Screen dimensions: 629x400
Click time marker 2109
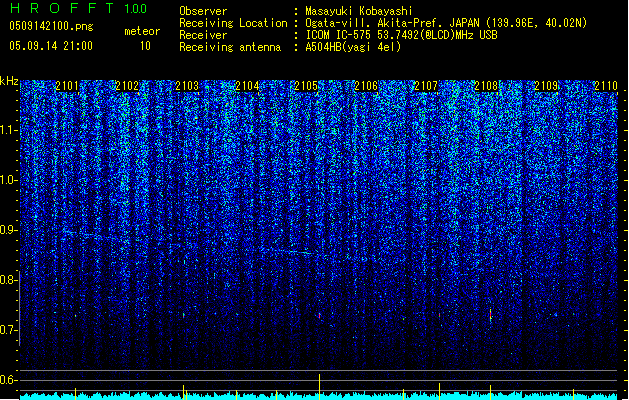546,86
